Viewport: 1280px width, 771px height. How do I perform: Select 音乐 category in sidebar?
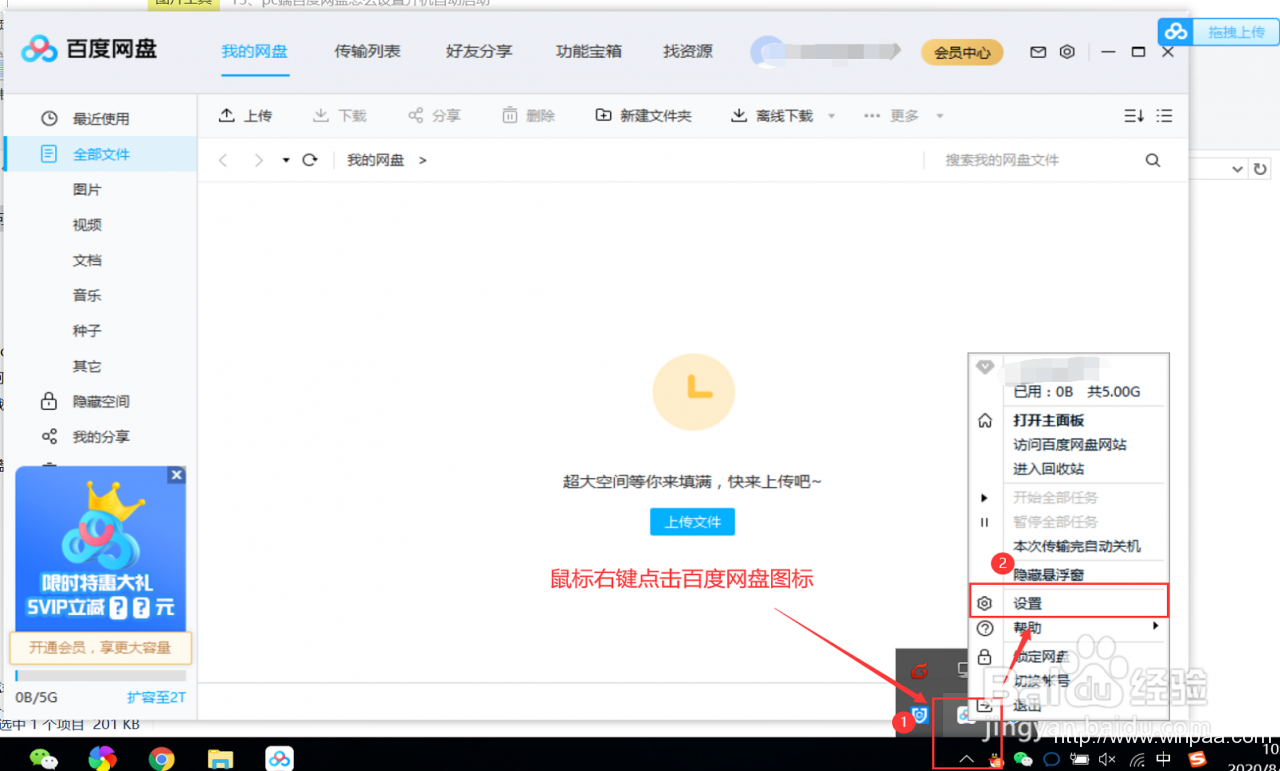(87, 296)
